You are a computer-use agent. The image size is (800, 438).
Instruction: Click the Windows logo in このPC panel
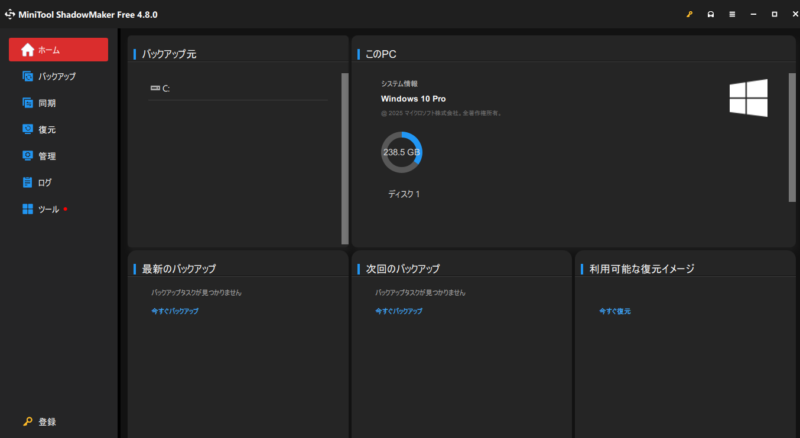[747, 99]
